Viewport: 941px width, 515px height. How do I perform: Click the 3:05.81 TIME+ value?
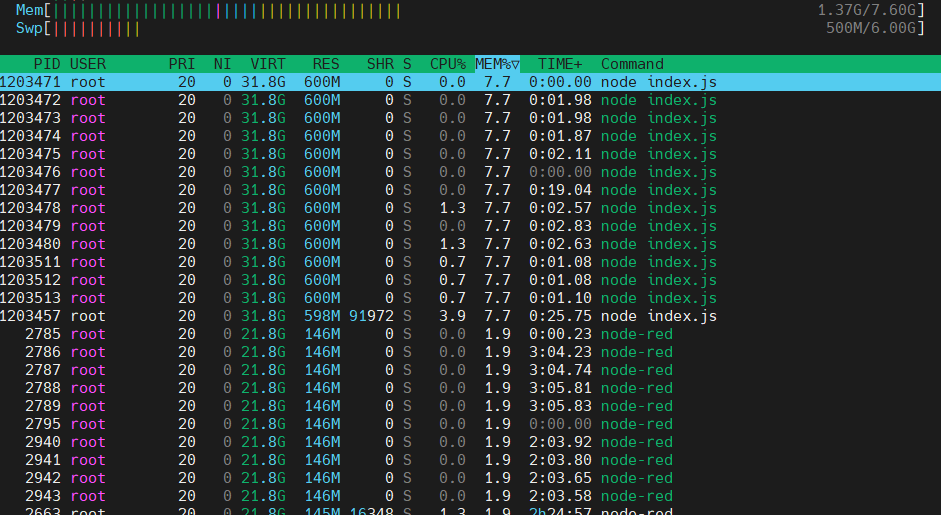pyautogui.click(x=560, y=388)
